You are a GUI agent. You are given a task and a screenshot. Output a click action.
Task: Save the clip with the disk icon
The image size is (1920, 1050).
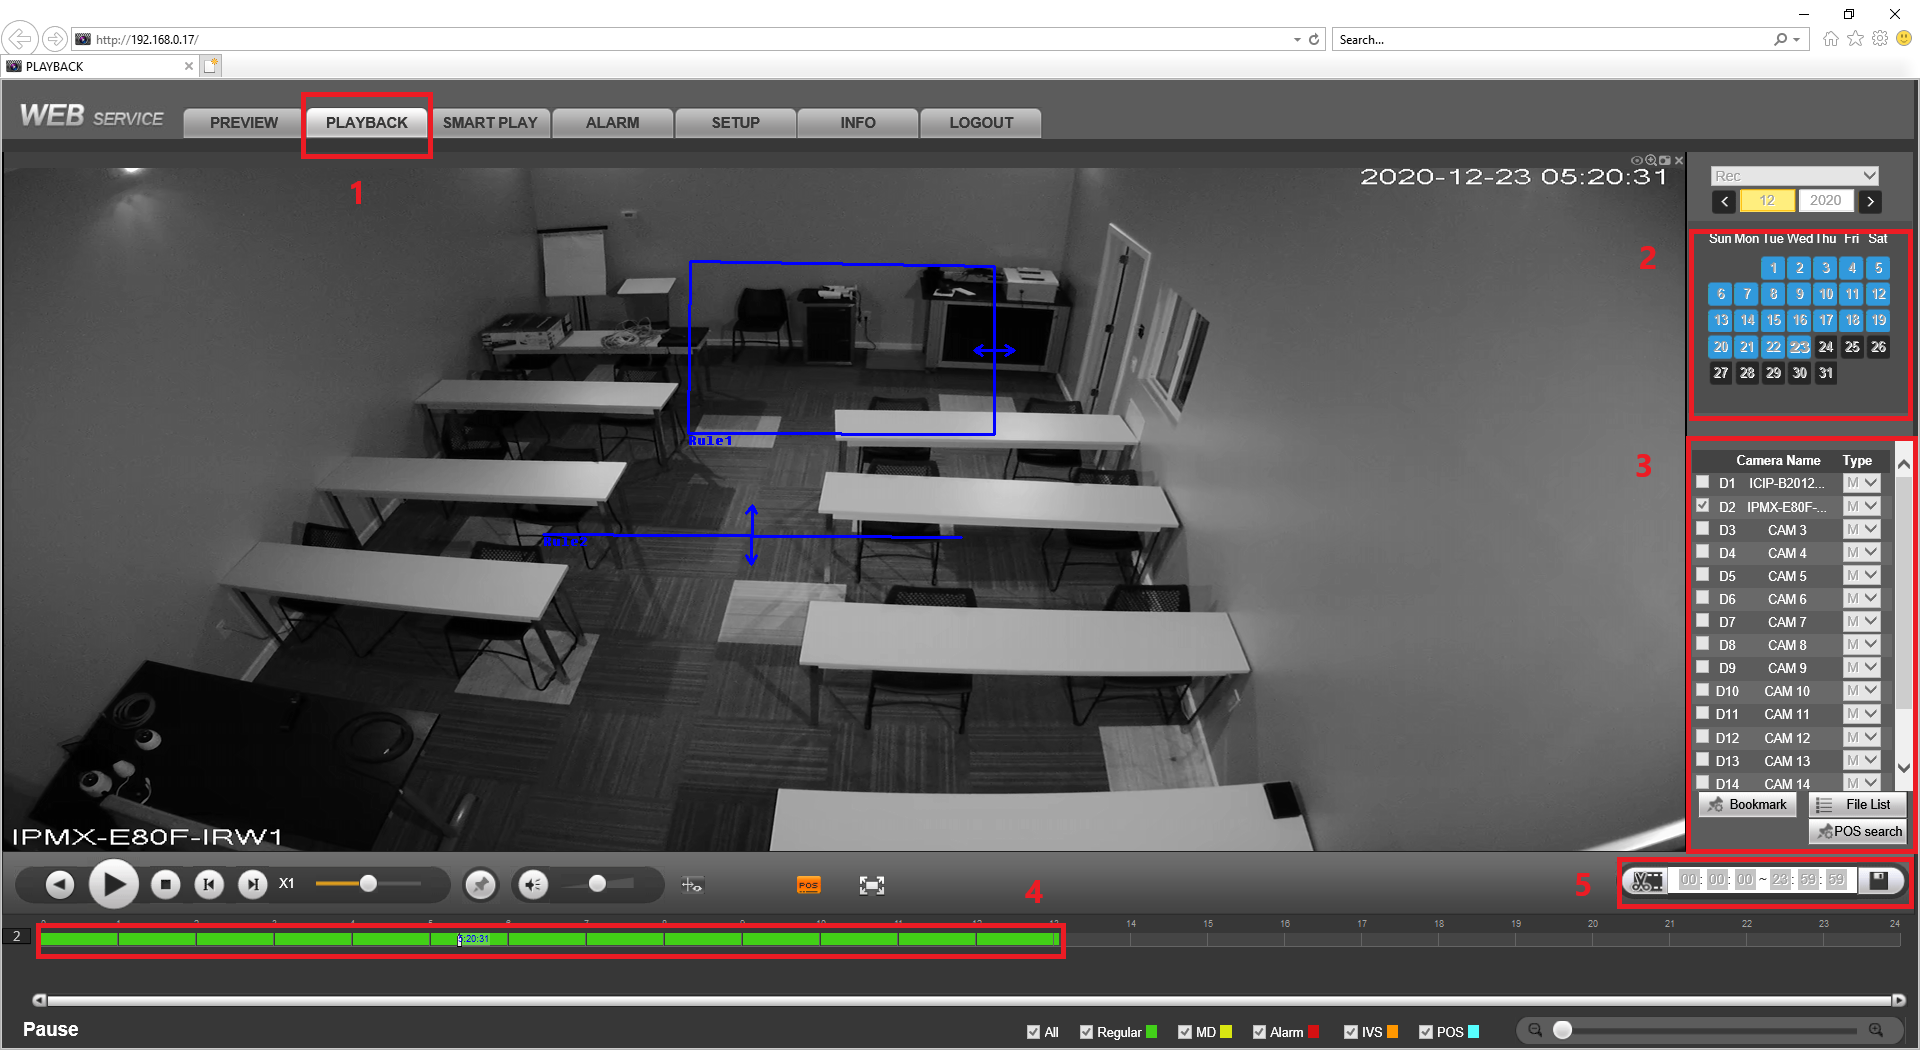1879,880
